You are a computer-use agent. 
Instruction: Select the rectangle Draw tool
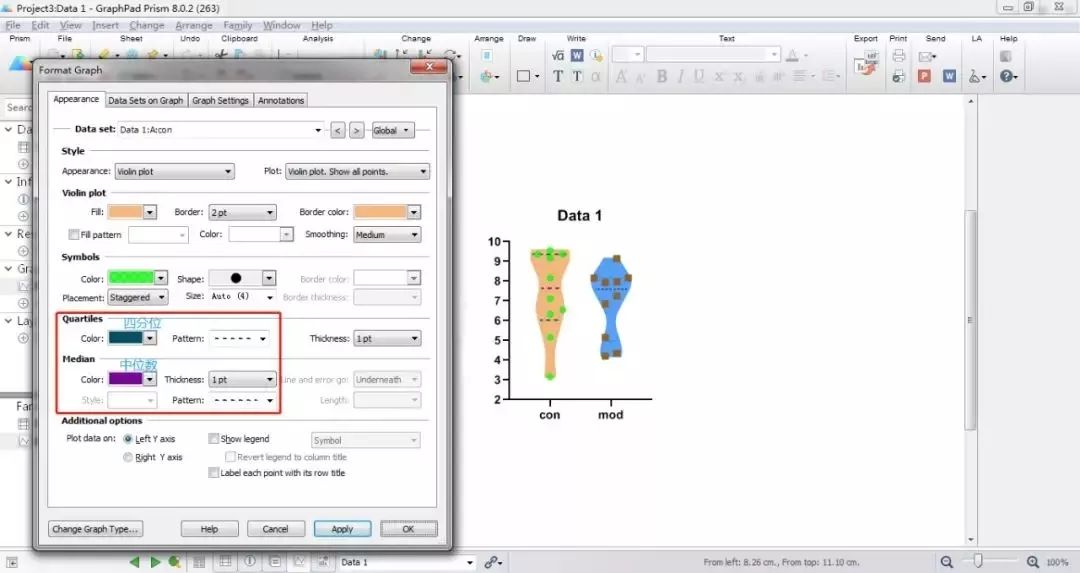[x=523, y=76]
